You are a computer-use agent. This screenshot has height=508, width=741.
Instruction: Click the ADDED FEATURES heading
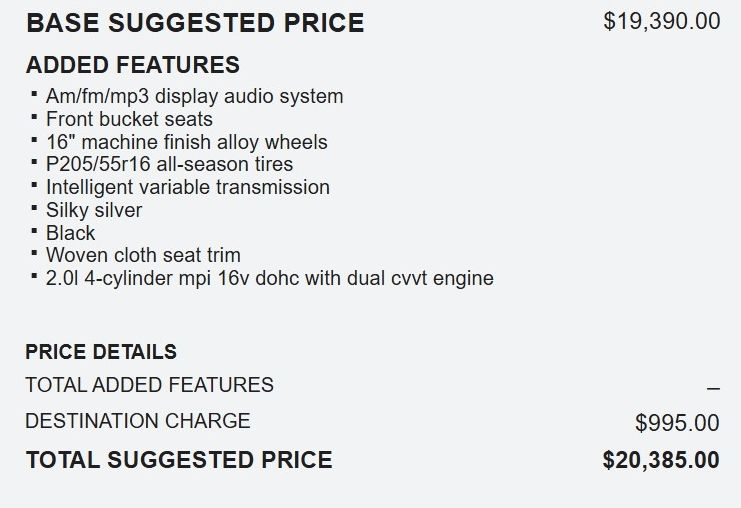133,65
